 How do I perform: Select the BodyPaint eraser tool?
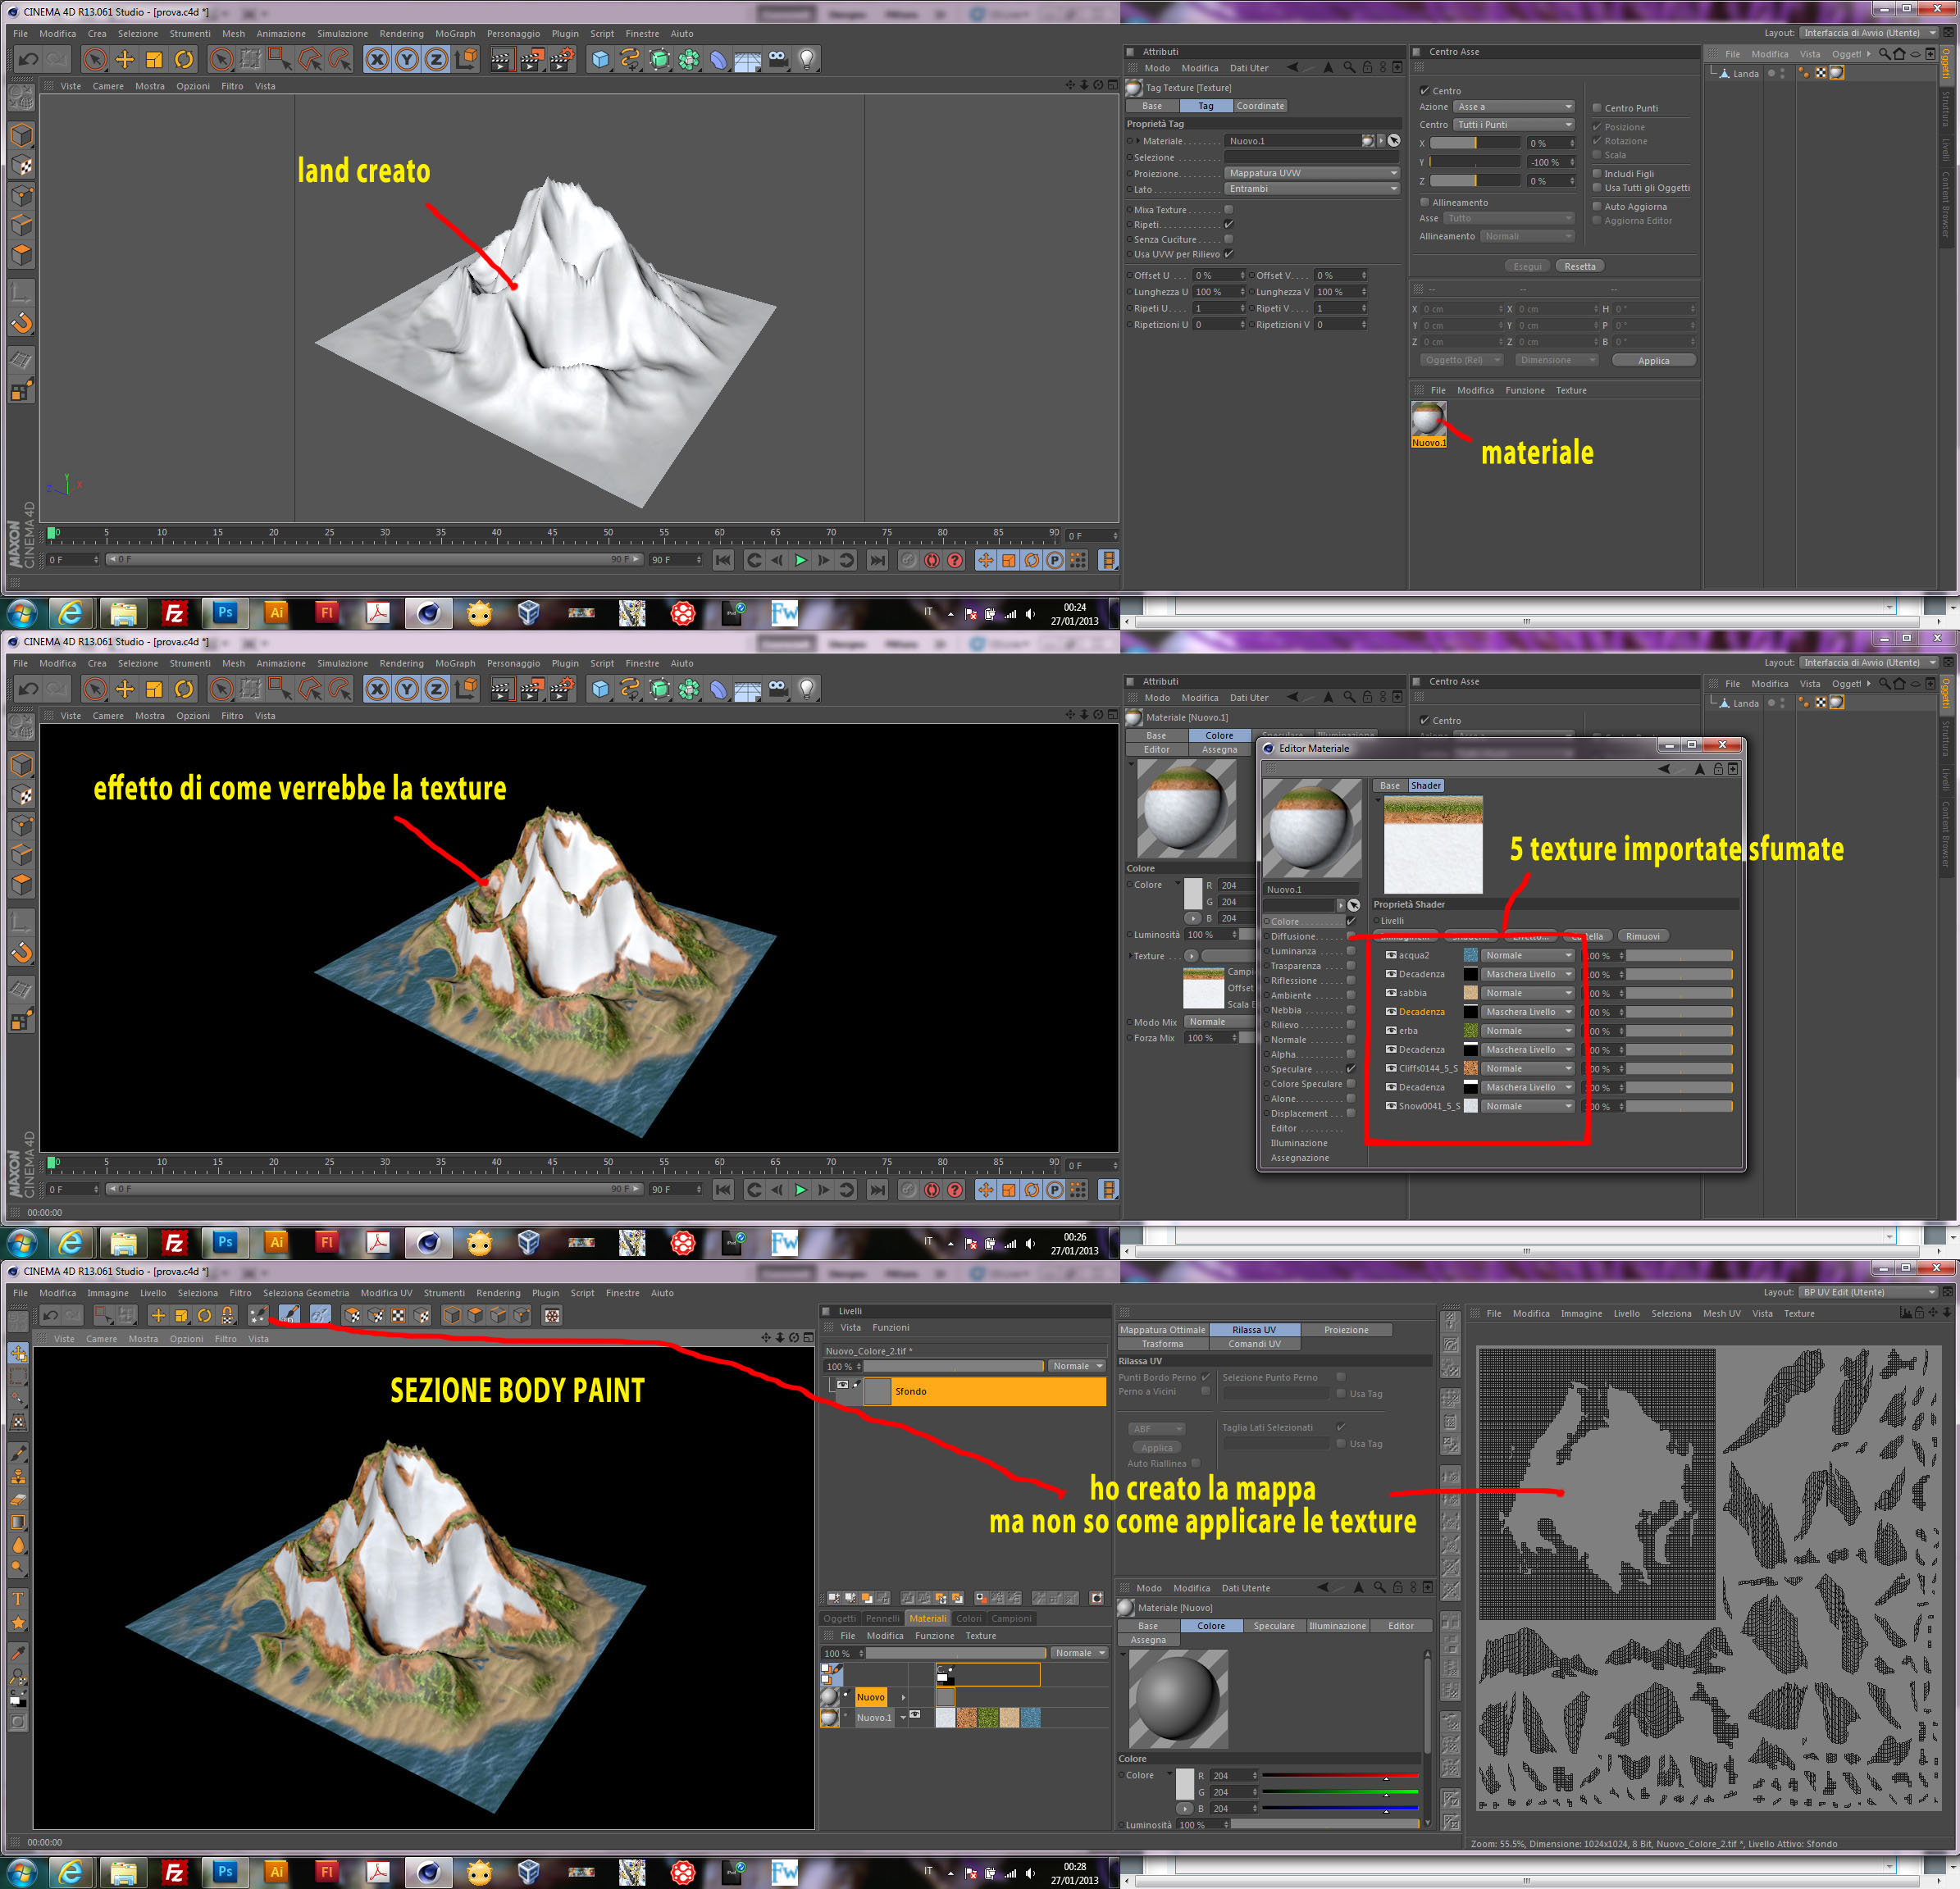point(18,1499)
